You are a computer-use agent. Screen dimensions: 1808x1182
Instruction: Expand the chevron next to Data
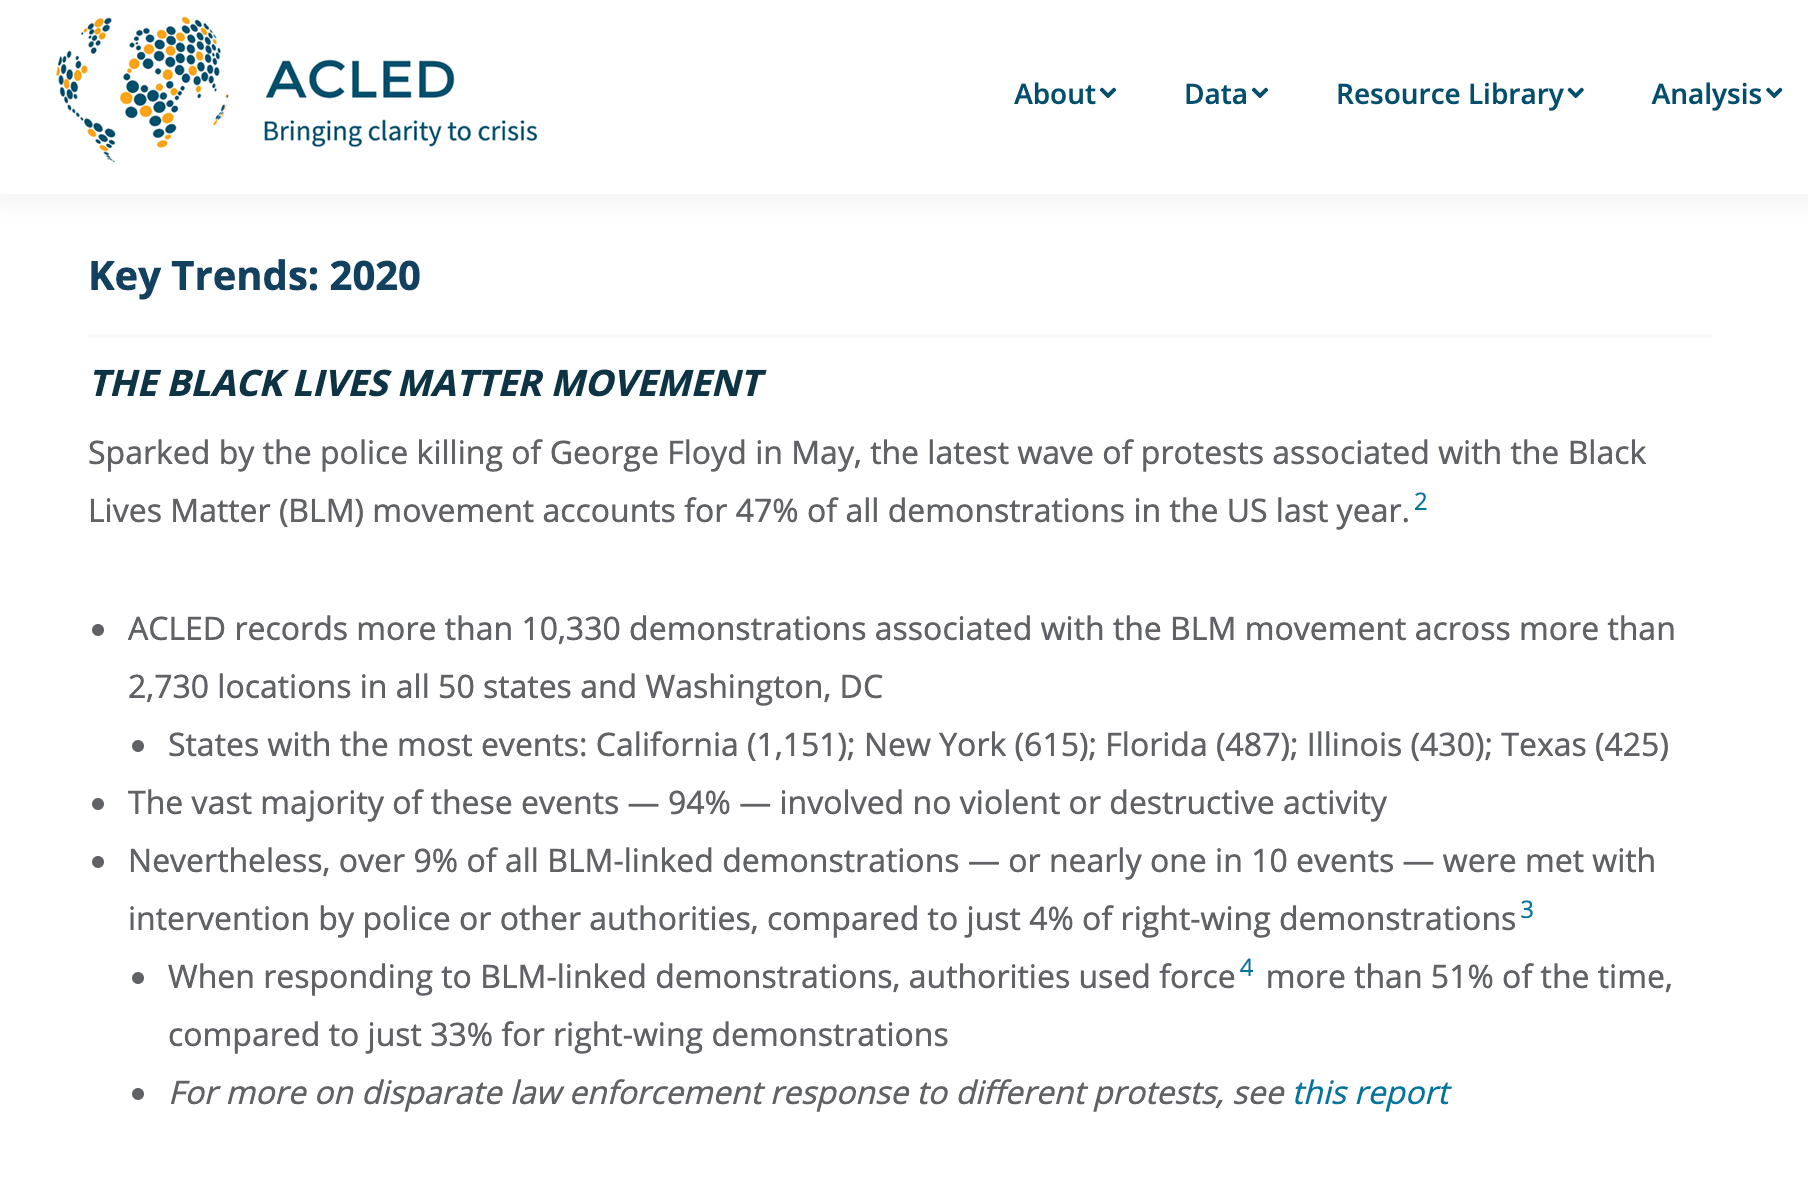1260,94
